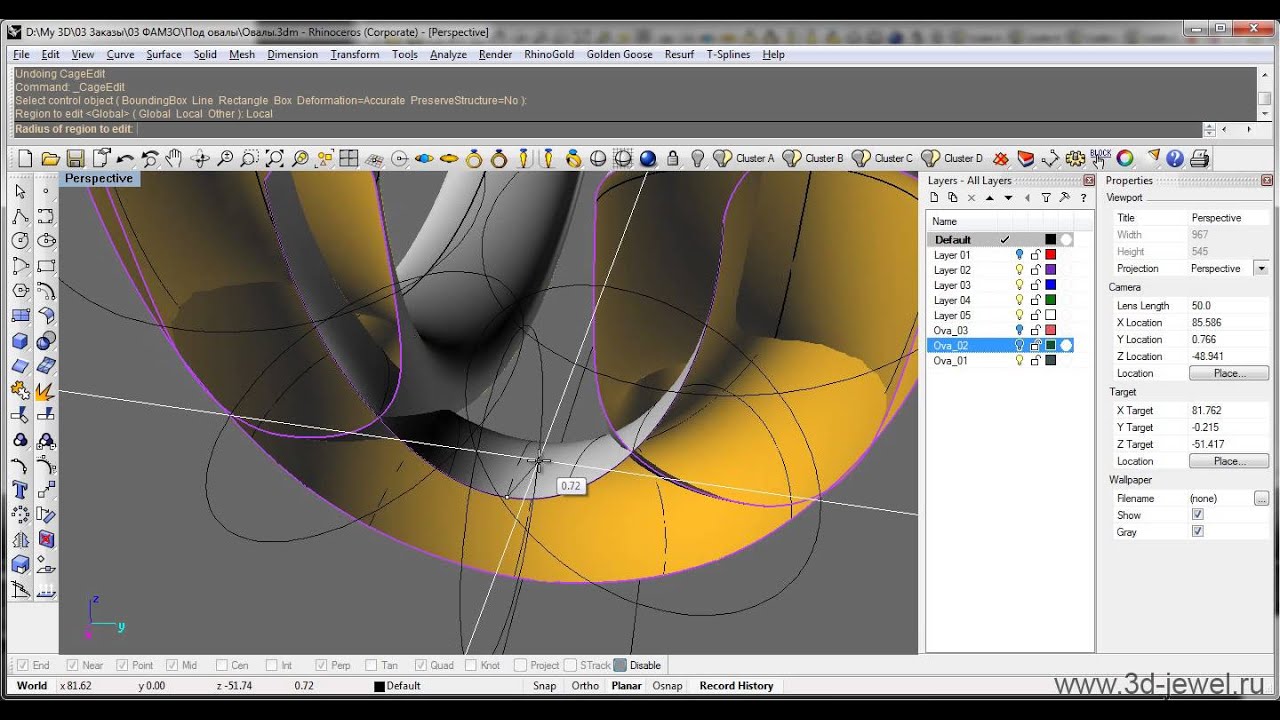1280x720 pixels.
Task: Enable the Tan osnap checkbox
Action: (371, 665)
